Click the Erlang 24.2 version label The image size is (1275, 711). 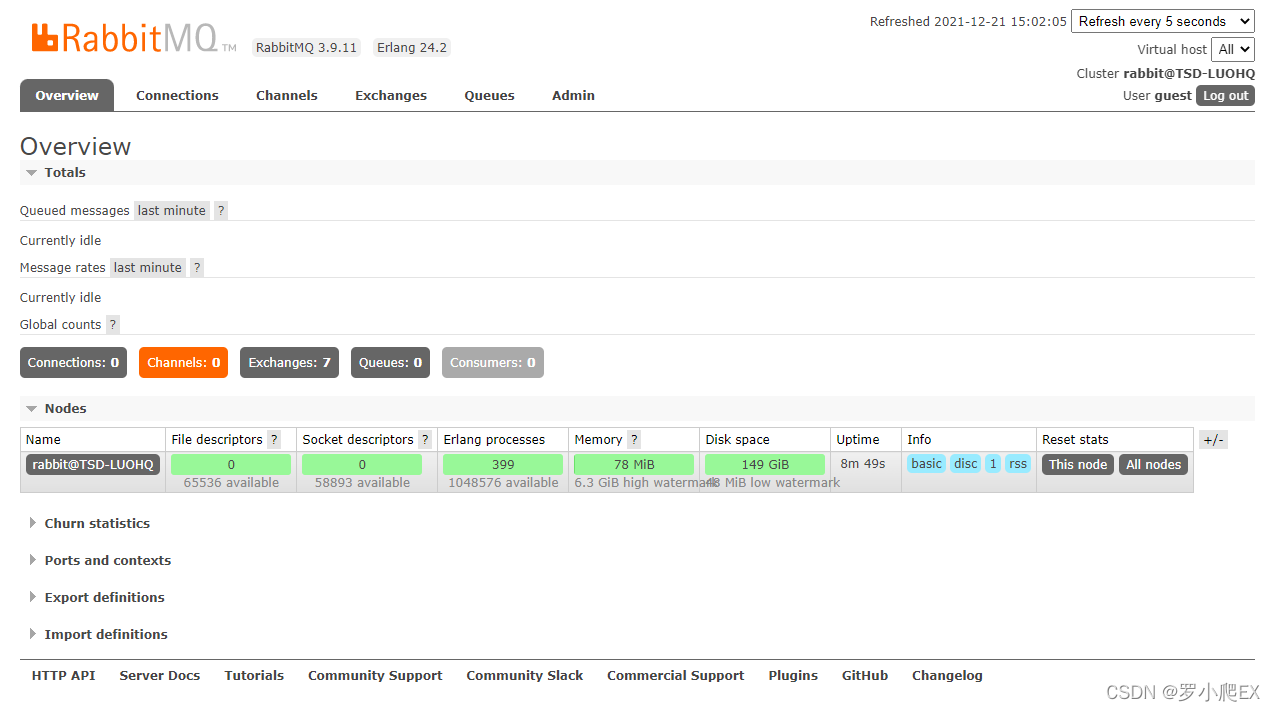click(x=412, y=47)
